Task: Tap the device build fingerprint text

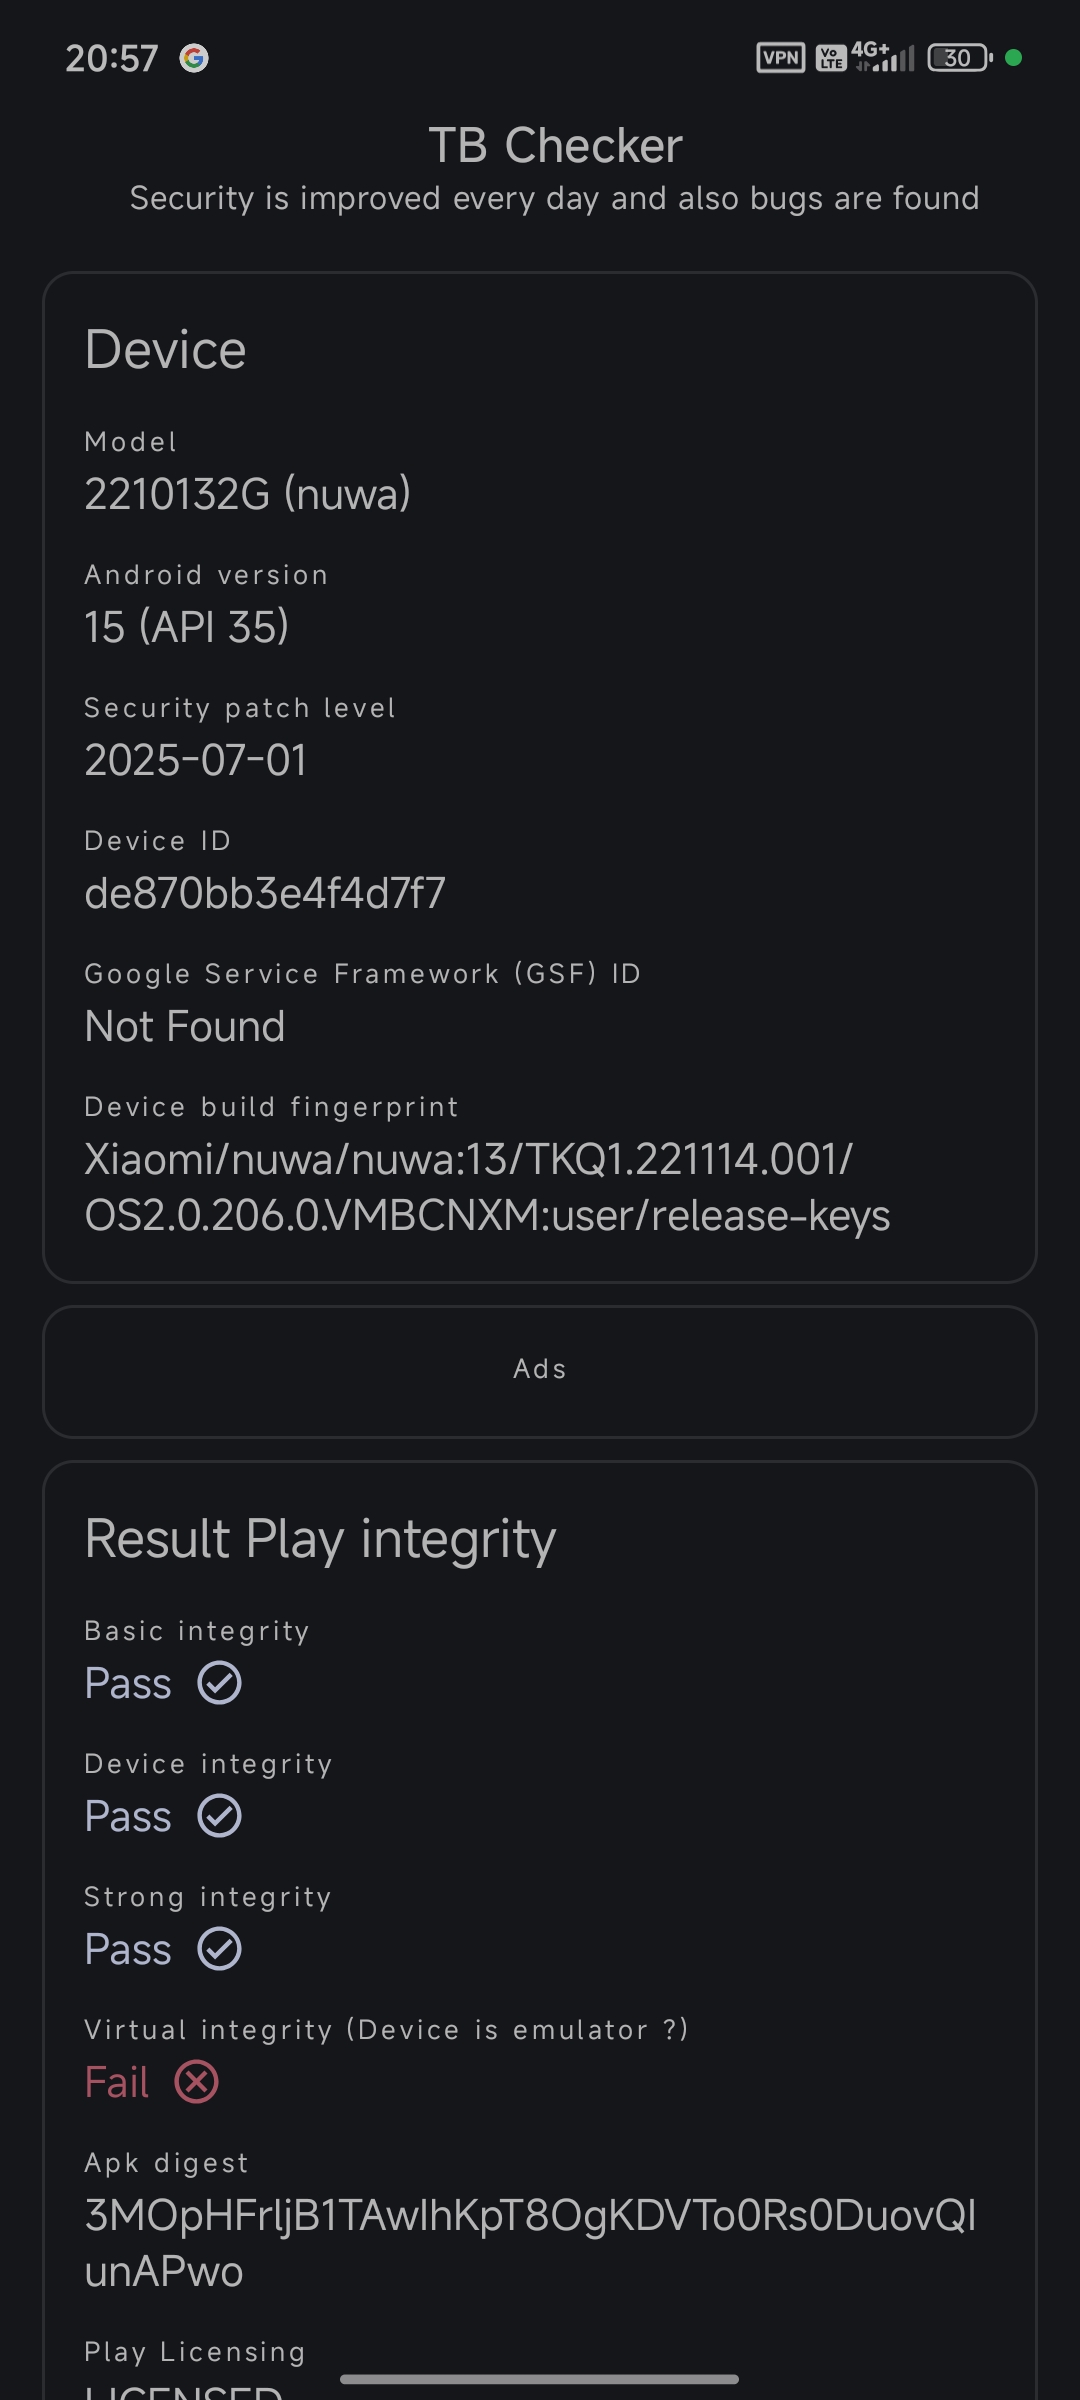Action: (x=487, y=1187)
